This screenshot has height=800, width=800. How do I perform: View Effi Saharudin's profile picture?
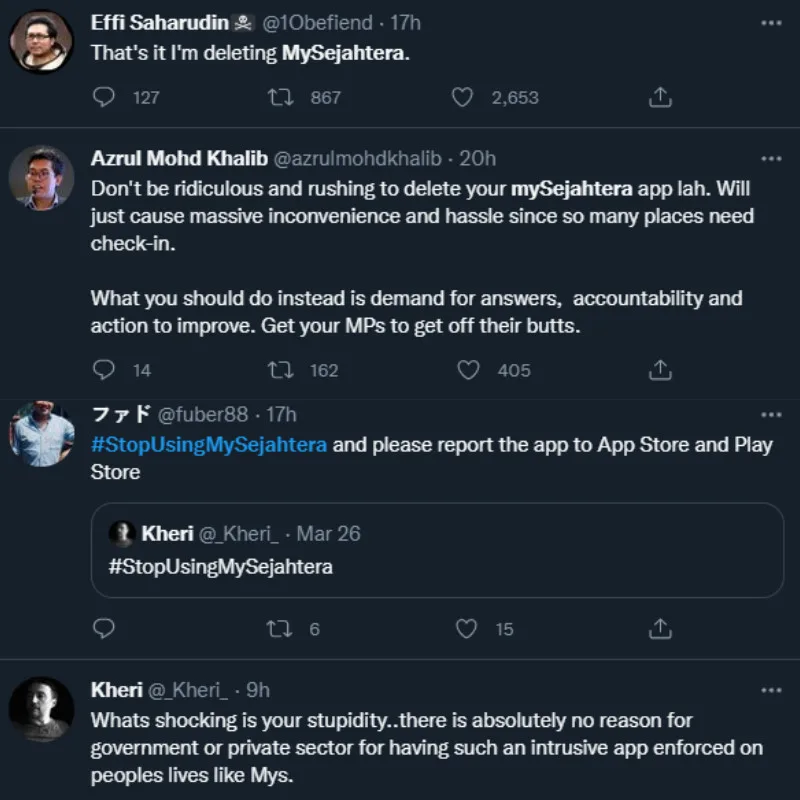click(x=42, y=41)
